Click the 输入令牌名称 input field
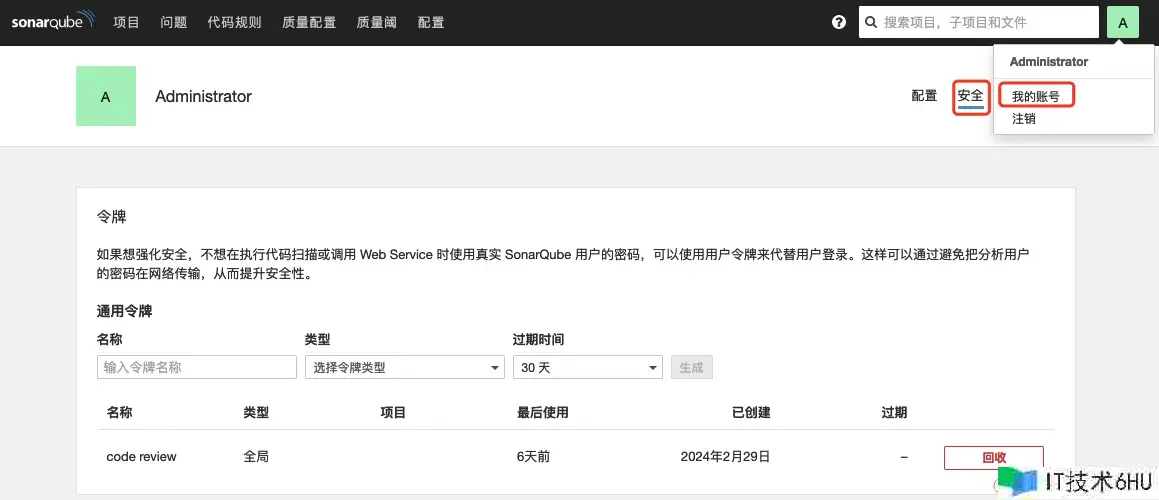 click(x=182, y=367)
